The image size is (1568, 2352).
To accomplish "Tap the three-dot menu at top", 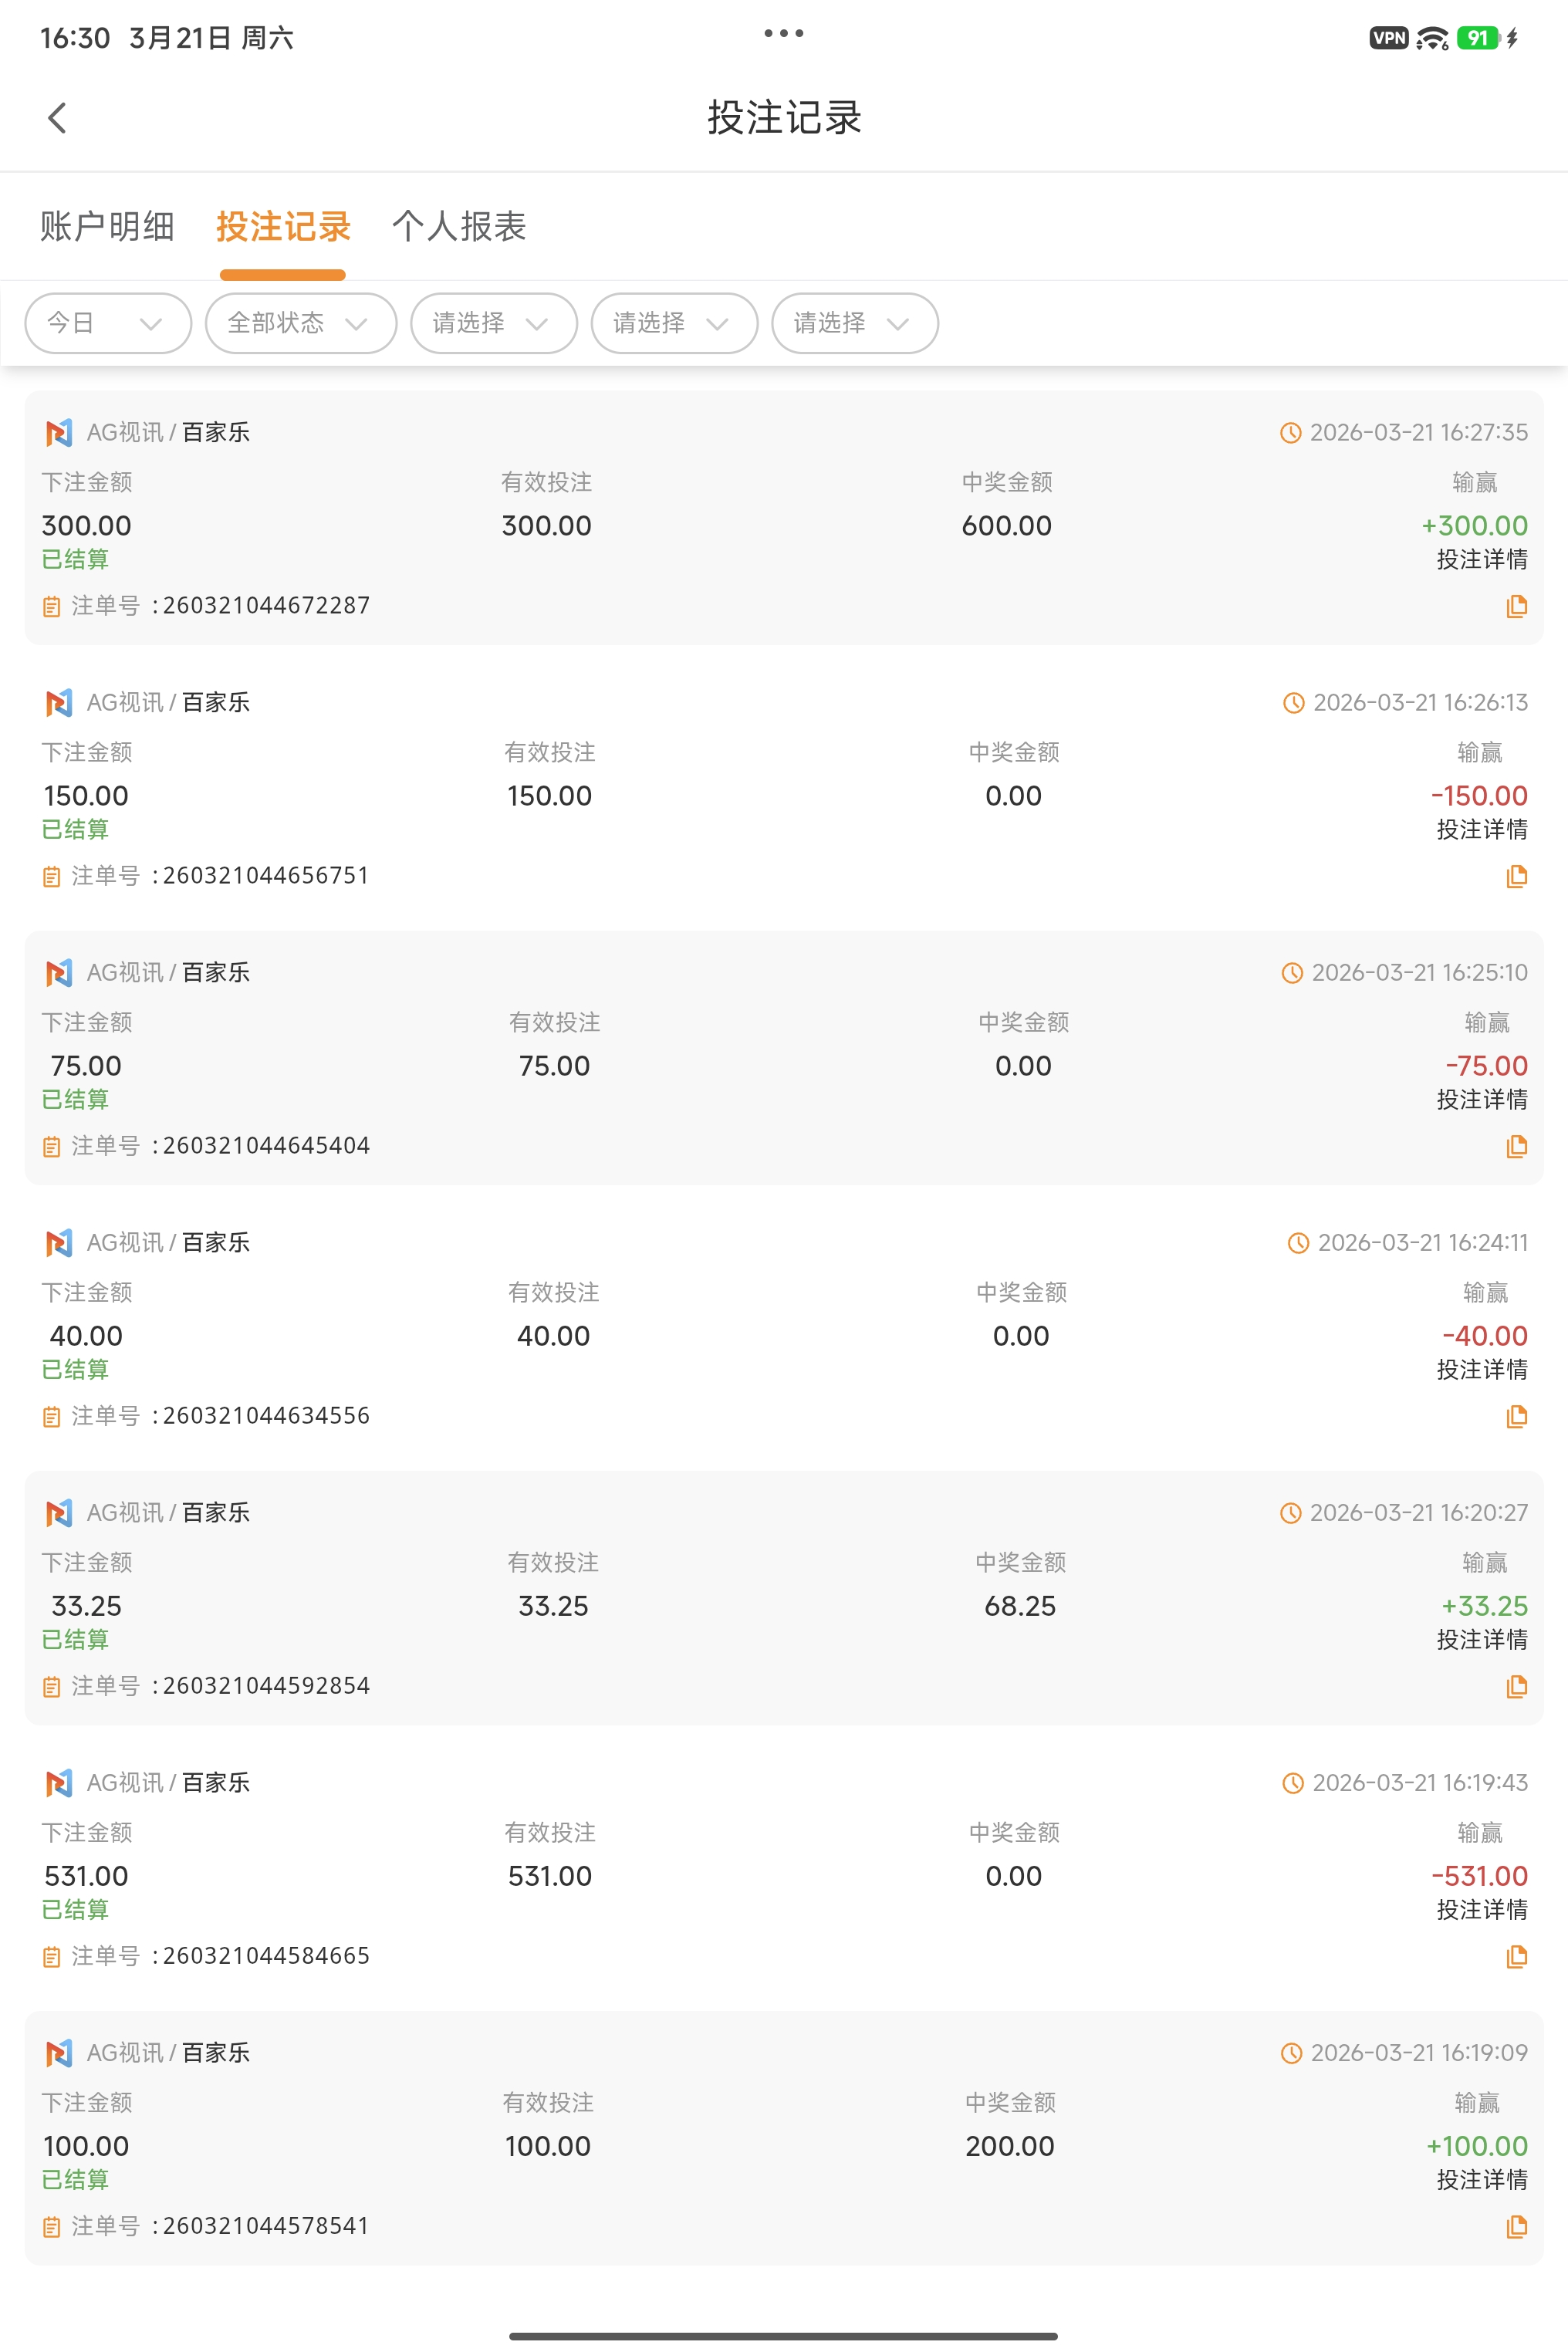I will pyautogui.click(x=783, y=34).
